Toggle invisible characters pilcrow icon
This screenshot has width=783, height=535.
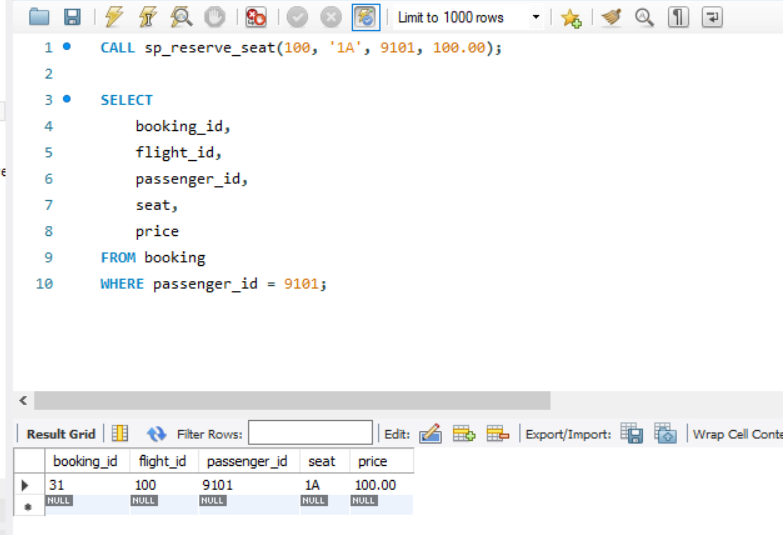point(678,17)
